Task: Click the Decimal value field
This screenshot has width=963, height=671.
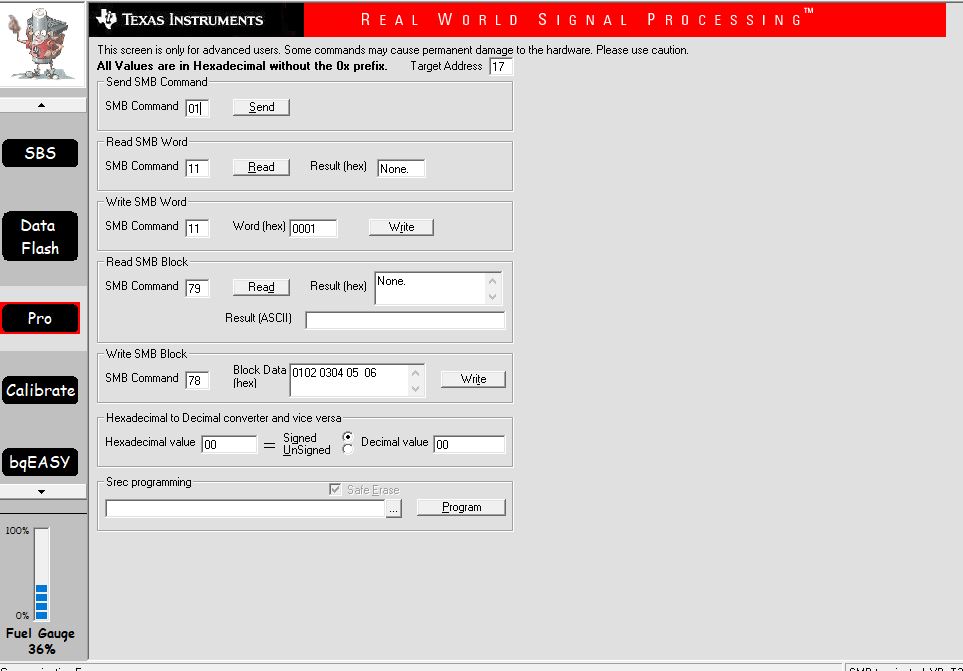Action: click(x=469, y=444)
